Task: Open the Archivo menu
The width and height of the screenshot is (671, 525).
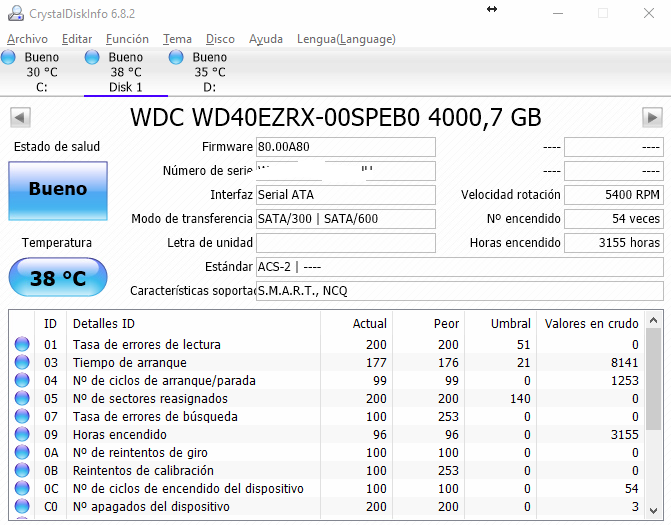Action: [27, 39]
